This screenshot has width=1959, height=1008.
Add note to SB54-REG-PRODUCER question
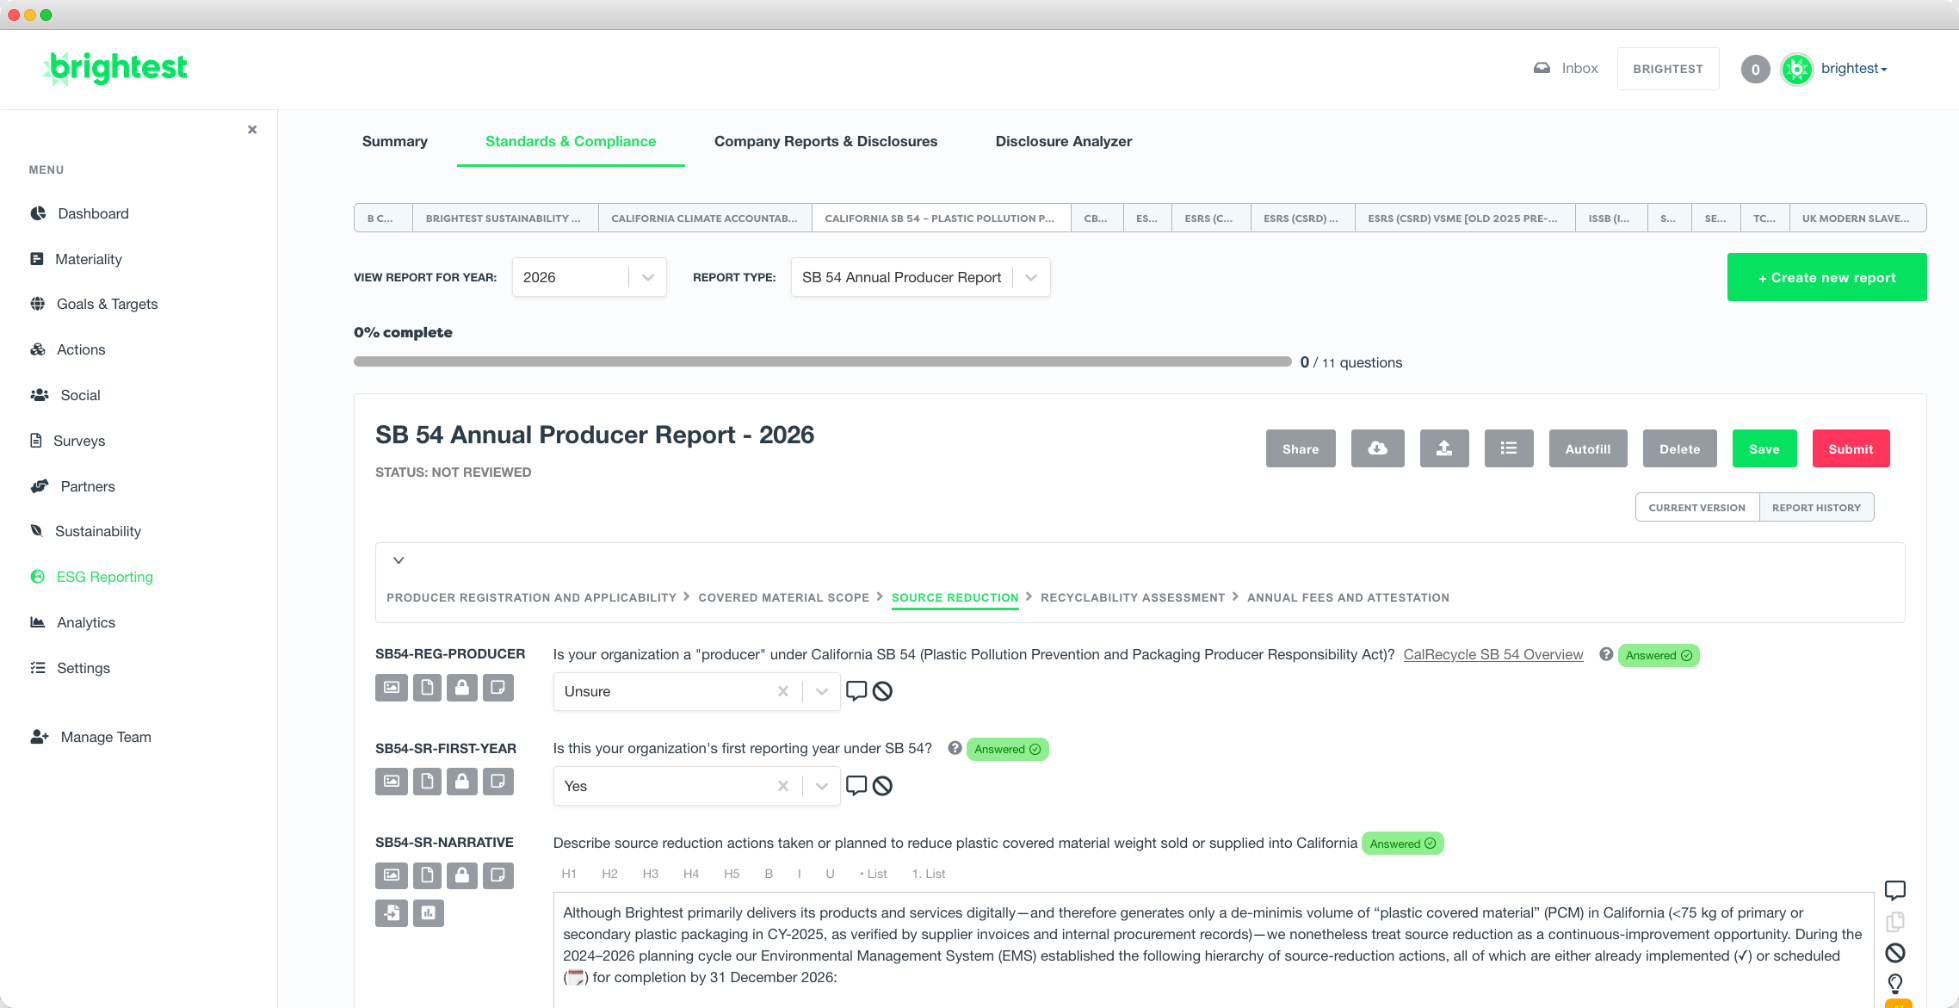pos(498,688)
